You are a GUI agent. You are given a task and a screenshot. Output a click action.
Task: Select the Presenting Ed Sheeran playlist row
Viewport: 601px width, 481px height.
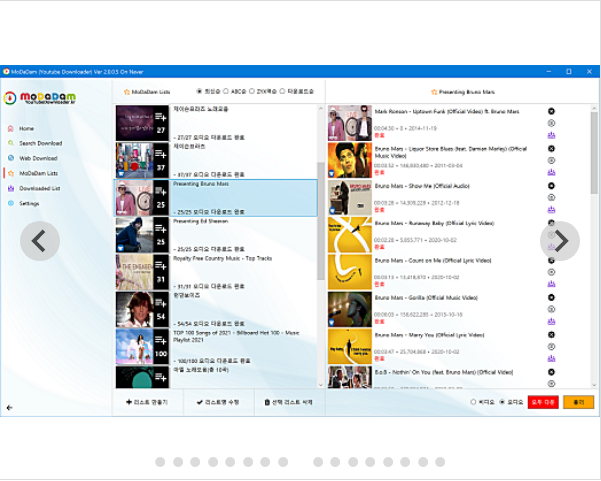[216, 235]
